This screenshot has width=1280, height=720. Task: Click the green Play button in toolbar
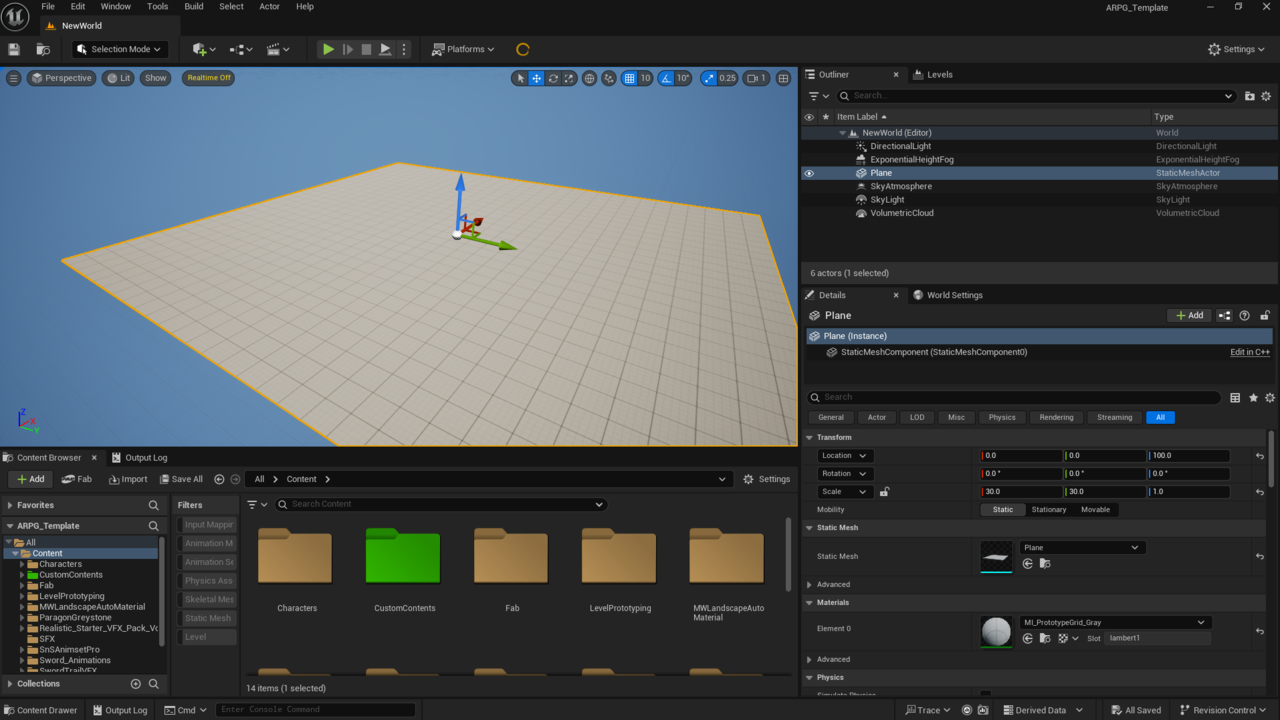tap(328, 49)
